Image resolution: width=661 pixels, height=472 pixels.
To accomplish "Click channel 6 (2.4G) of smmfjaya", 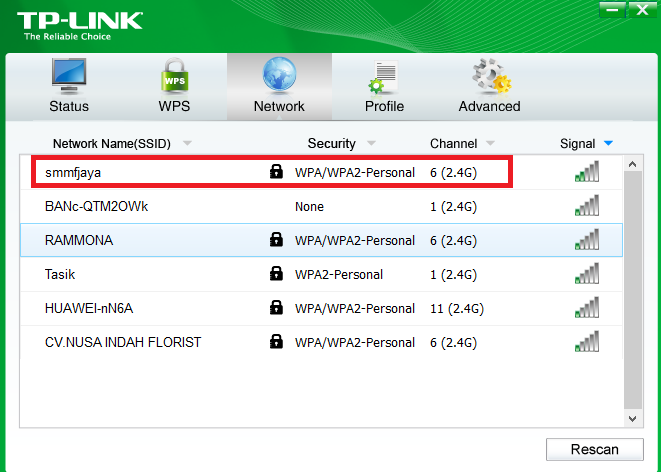I will tap(453, 173).
